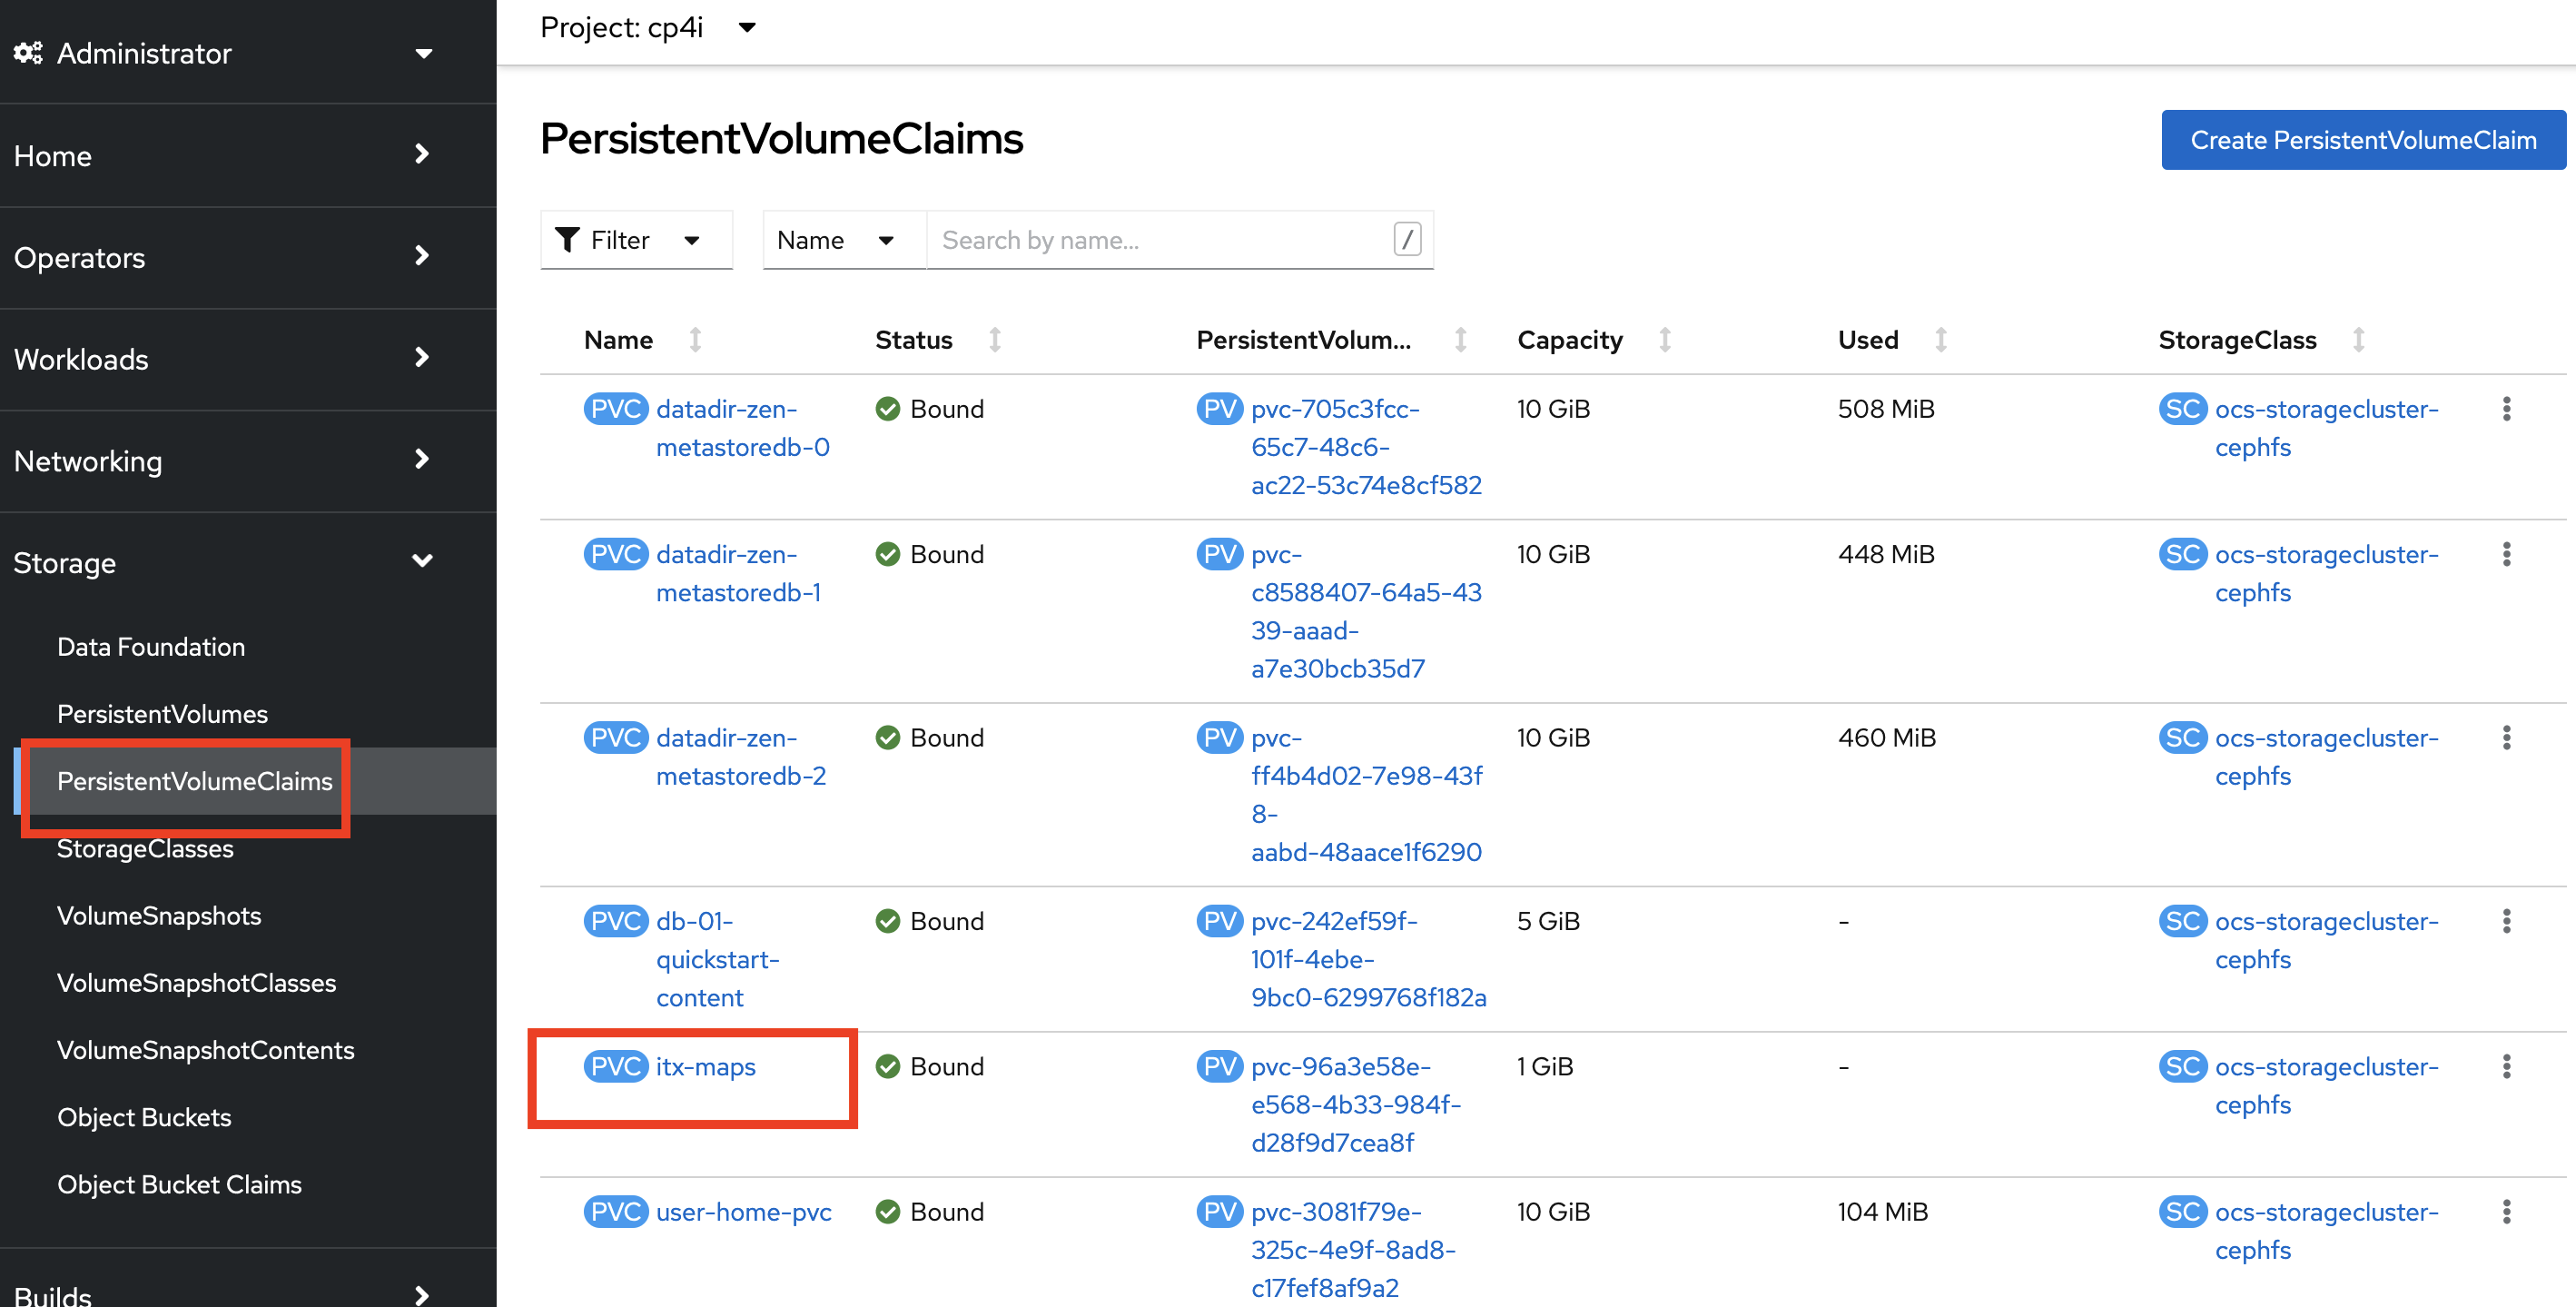Switch the Administrator perspective dropdown
2576x1307 pixels.
coord(225,53)
